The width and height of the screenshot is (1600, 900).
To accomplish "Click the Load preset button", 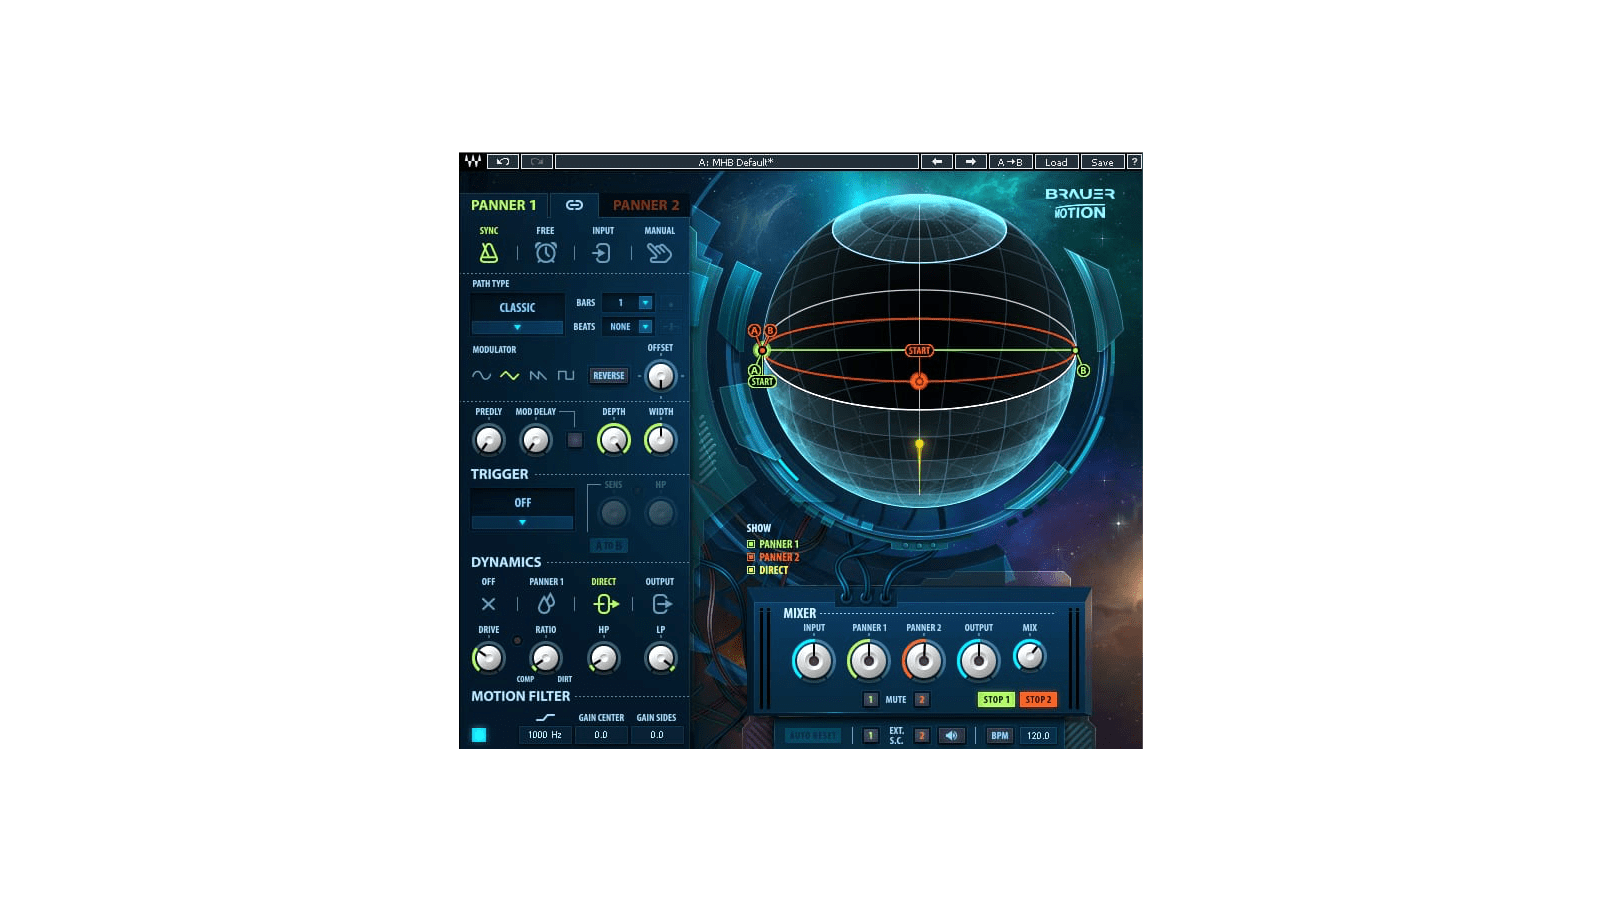I will coord(1056,161).
